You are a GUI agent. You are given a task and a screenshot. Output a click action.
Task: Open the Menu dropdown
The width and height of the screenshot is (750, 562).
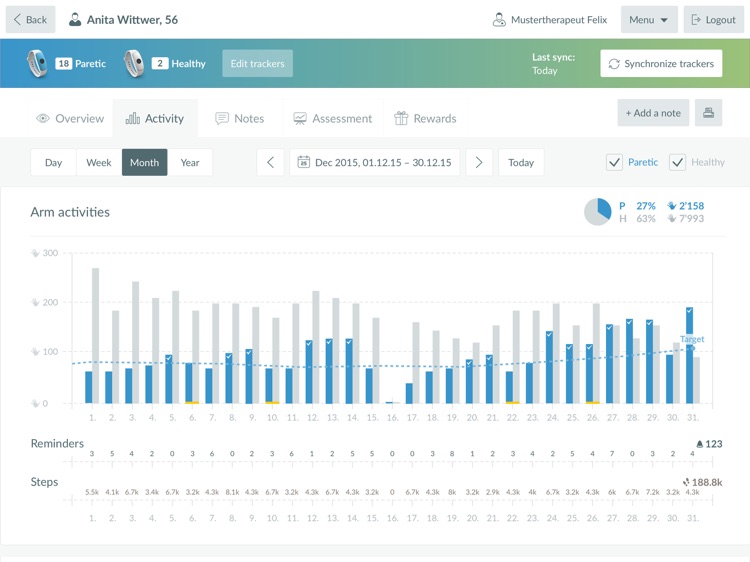(x=649, y=19)
